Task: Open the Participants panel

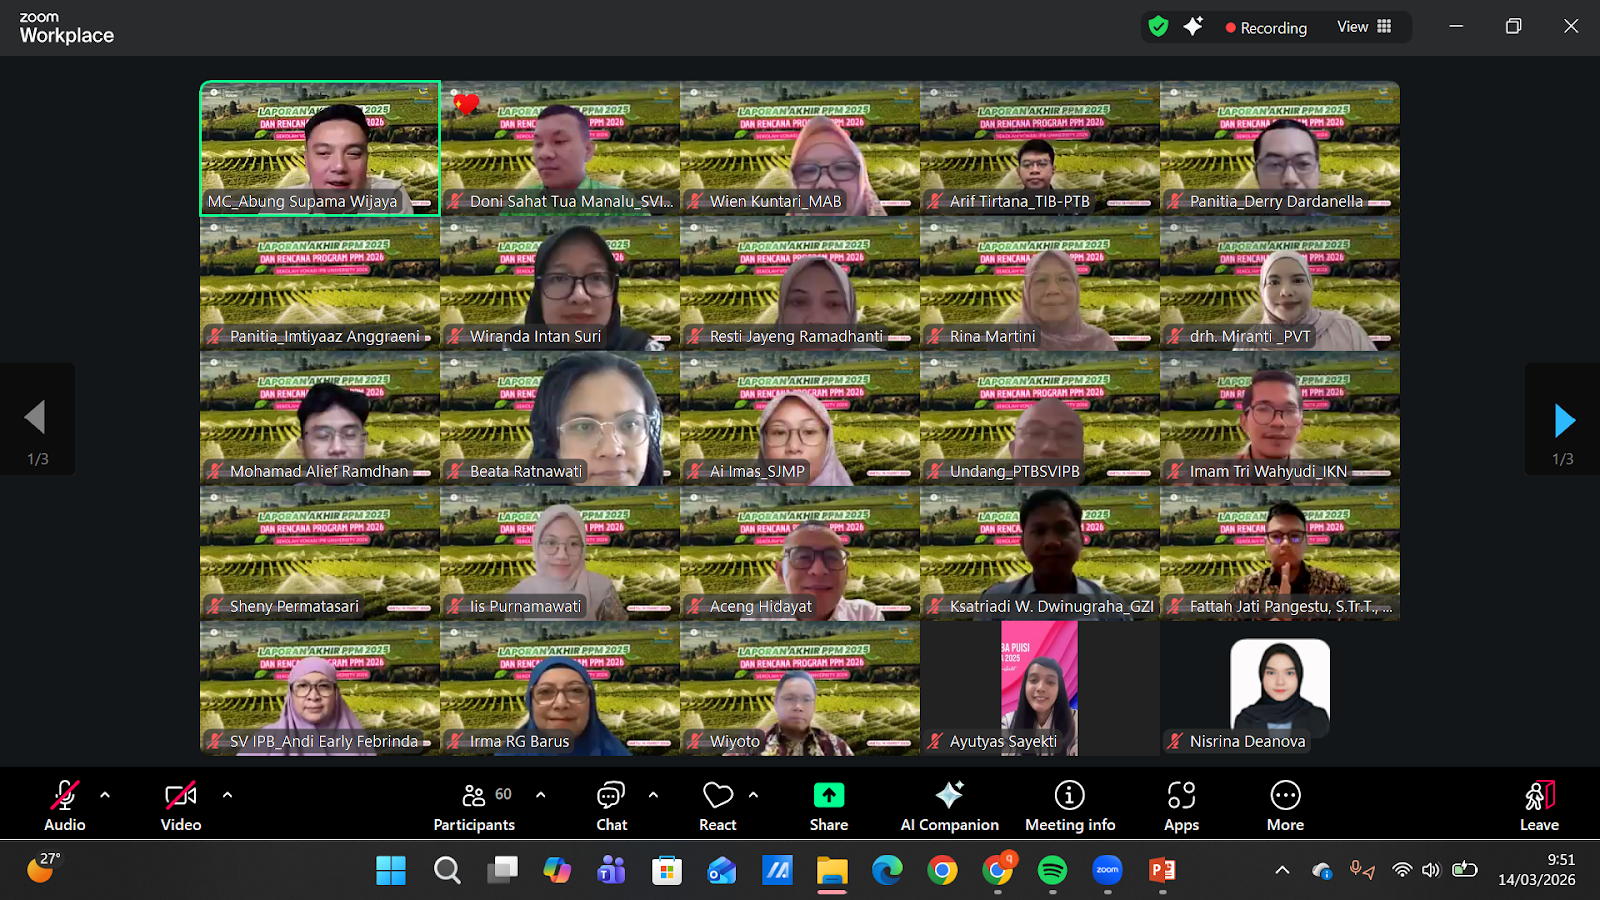Action: pos(474,806)
